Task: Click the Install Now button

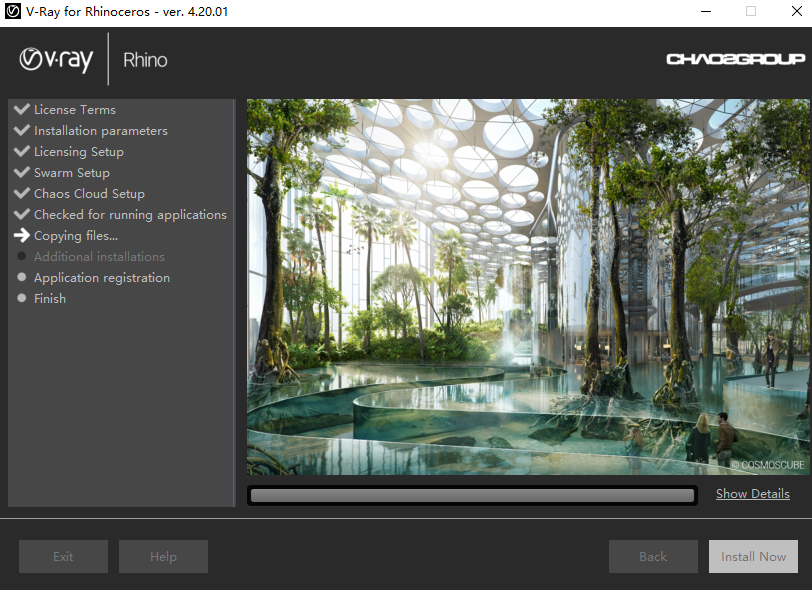Action: click(x=753, y=556)
